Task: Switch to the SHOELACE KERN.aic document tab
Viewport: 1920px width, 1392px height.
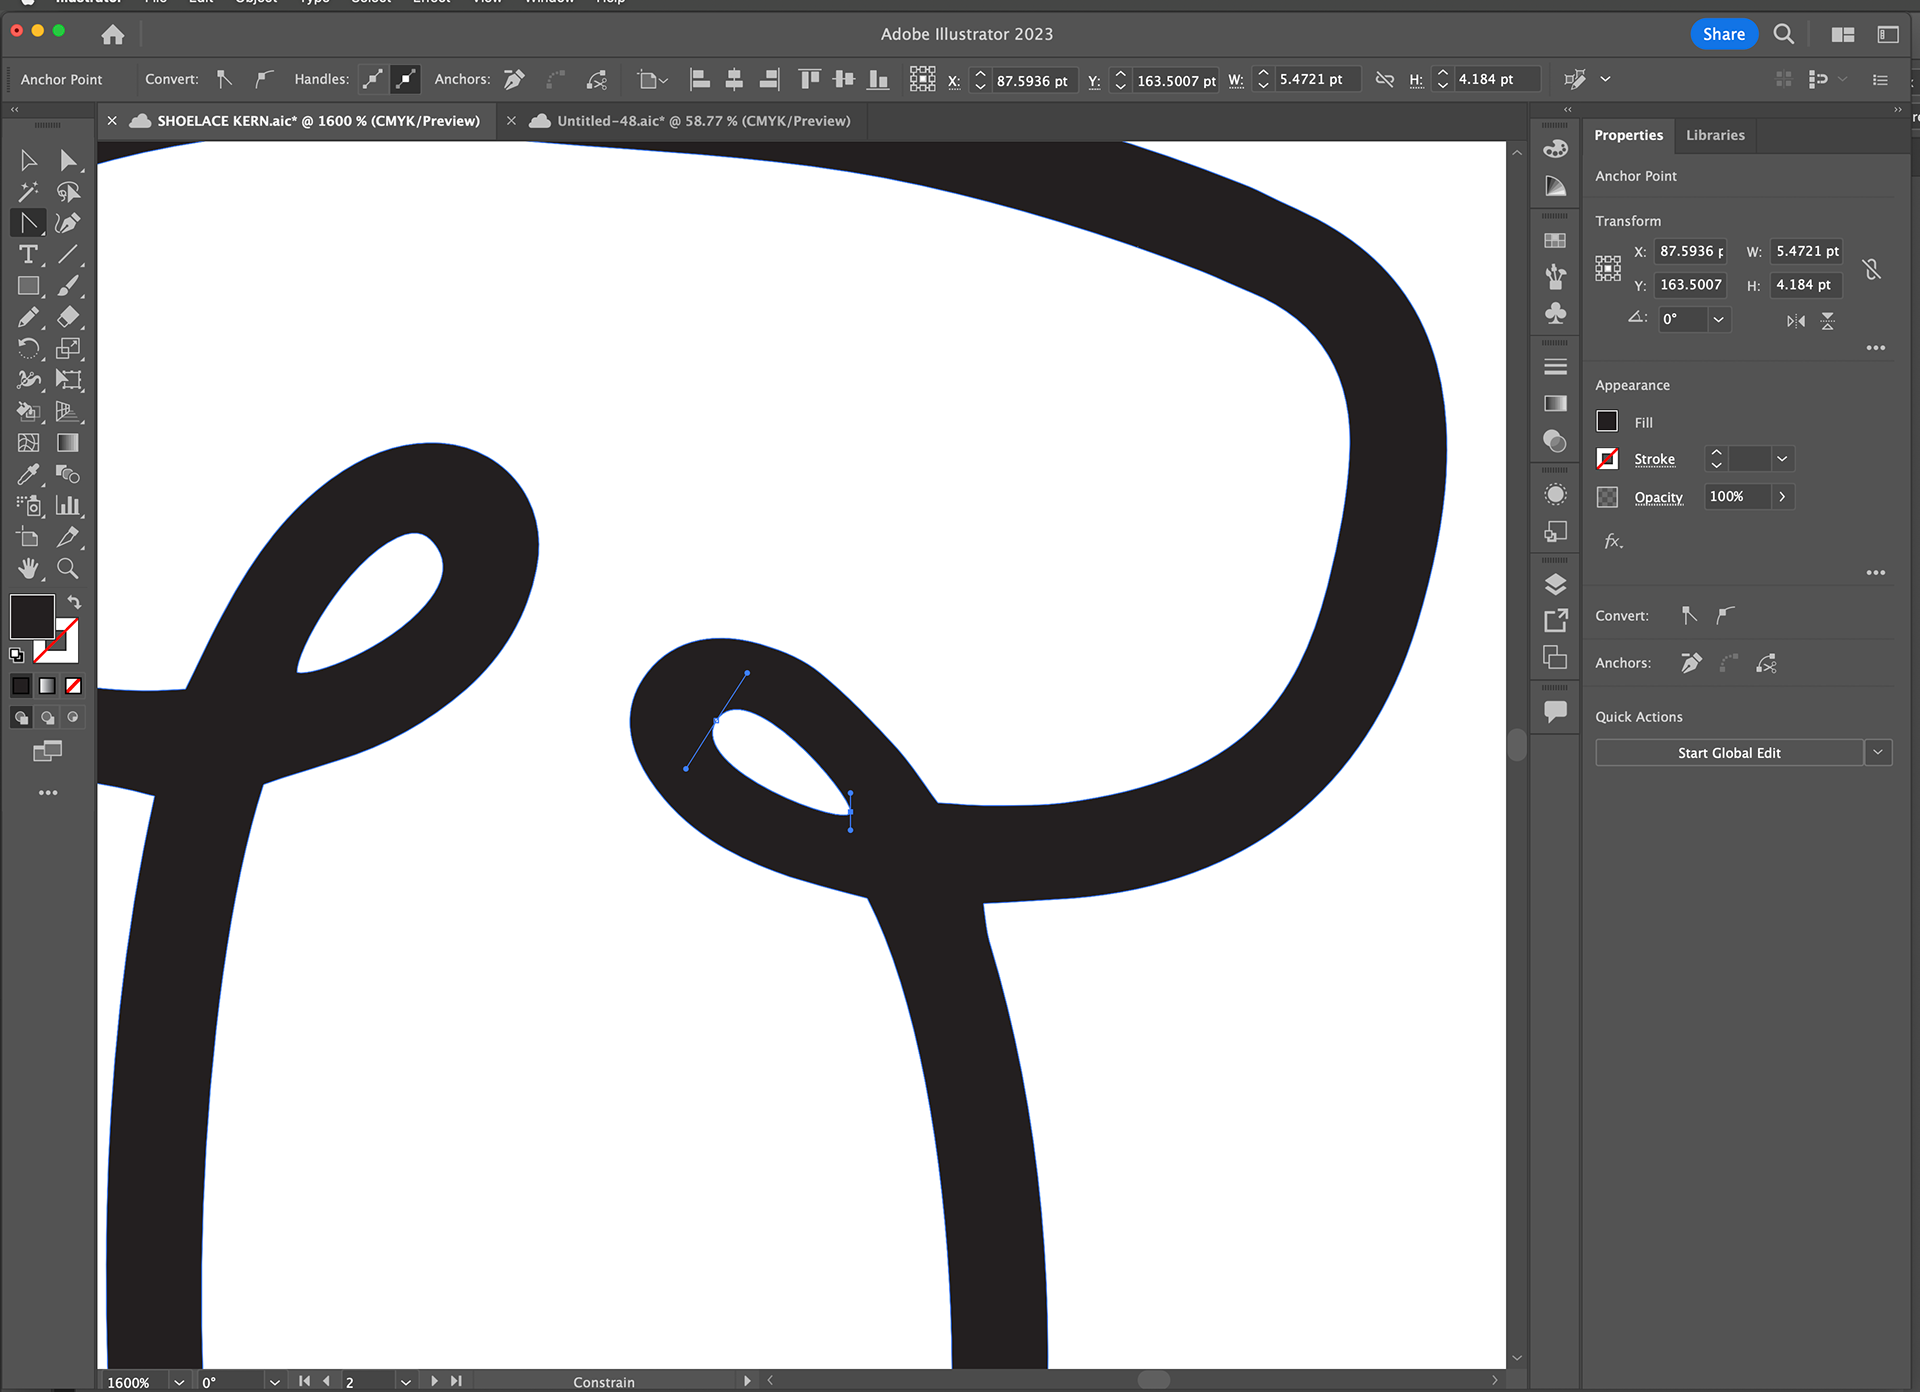Action: [x=318, y=121]
